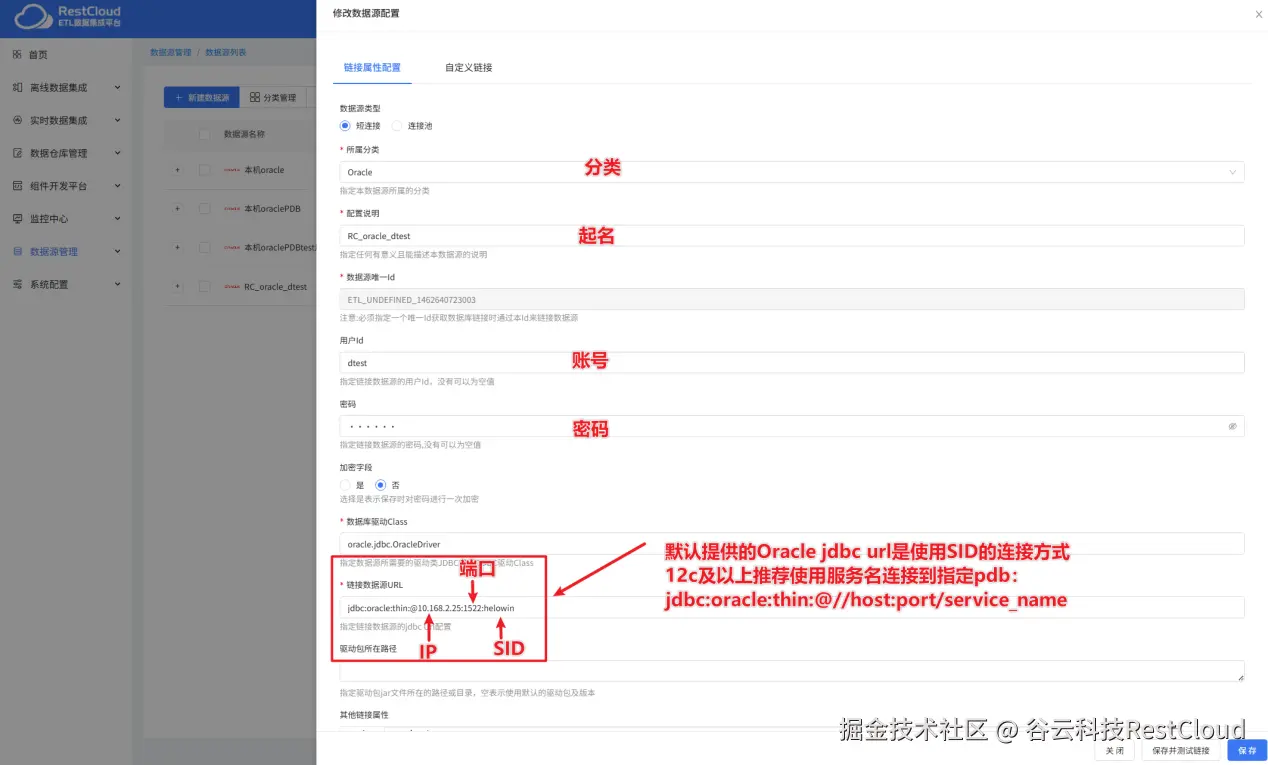Click the 数据源名称 column header
This screenshot has height=765, width=1268.
(244, 134)
